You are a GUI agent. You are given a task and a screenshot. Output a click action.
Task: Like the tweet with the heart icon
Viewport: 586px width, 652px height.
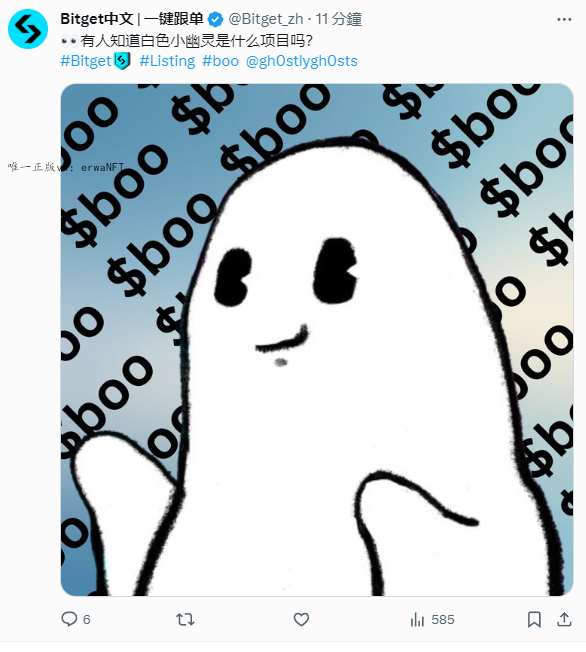[x=301, y=620]
